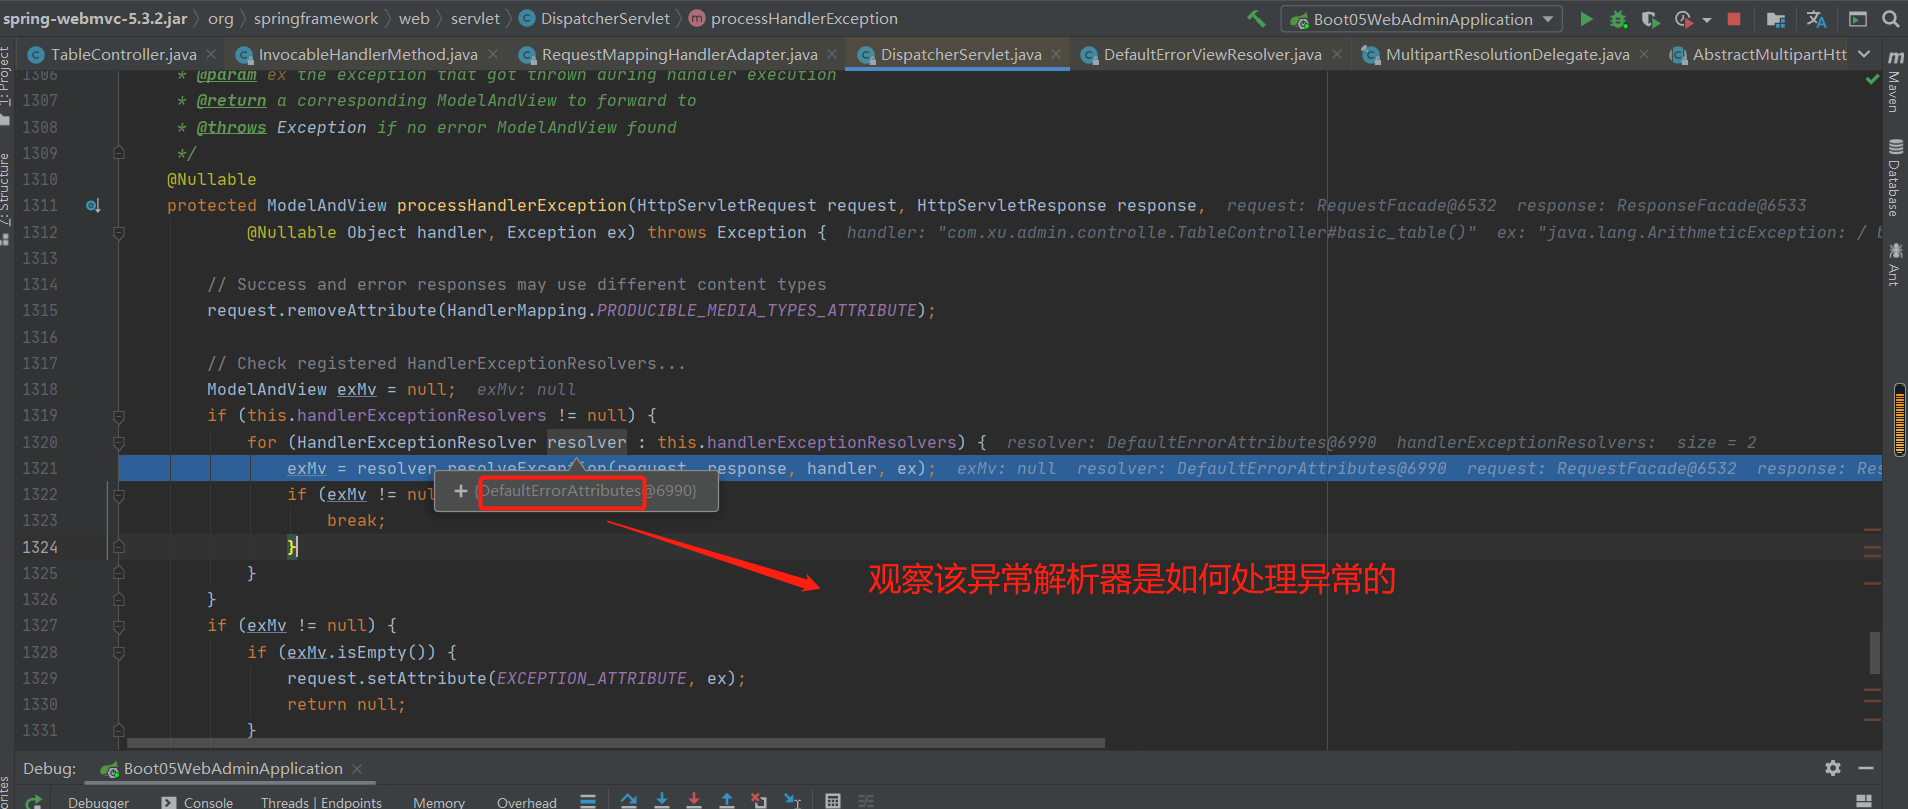Open Search Everywhere magnifier icon
The image size is (1908, 809).
tap(1890, 19)
